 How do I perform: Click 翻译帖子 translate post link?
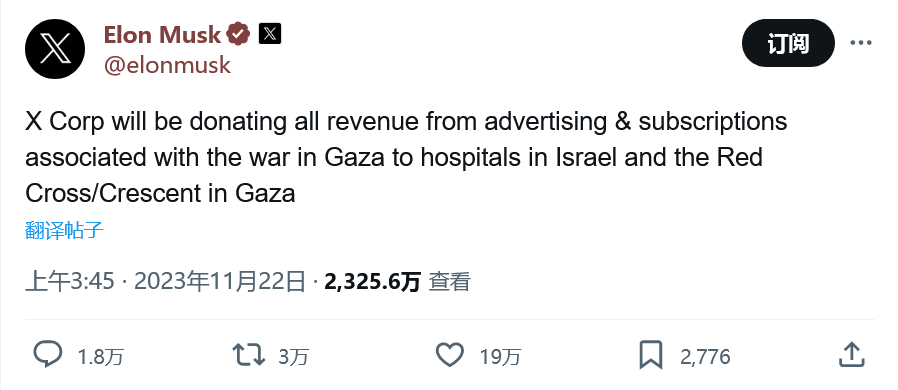click(64, 231)
